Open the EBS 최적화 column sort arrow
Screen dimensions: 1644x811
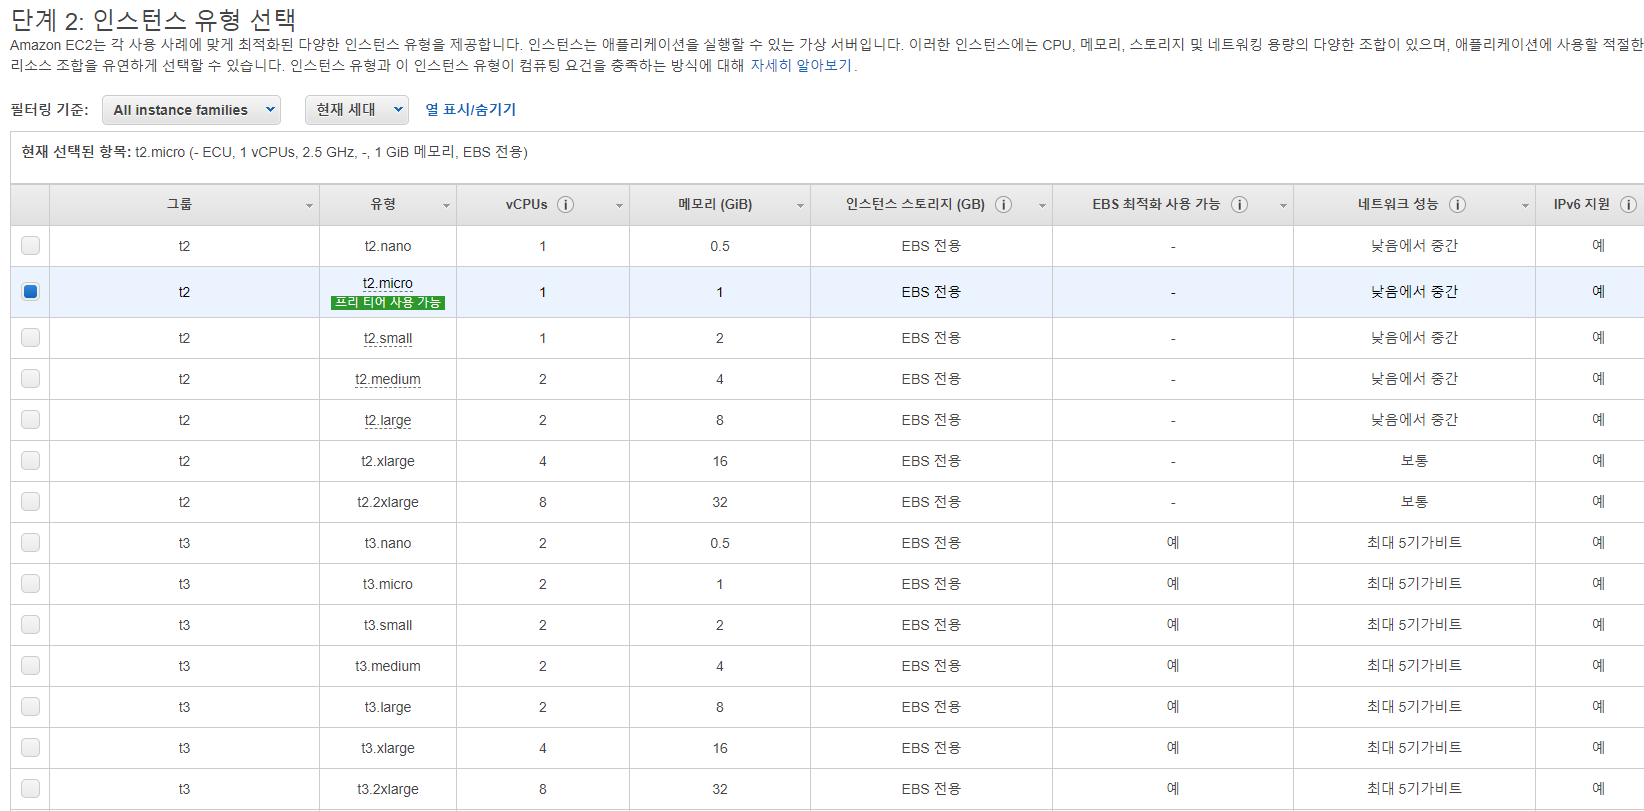(x=1283, y=205)
